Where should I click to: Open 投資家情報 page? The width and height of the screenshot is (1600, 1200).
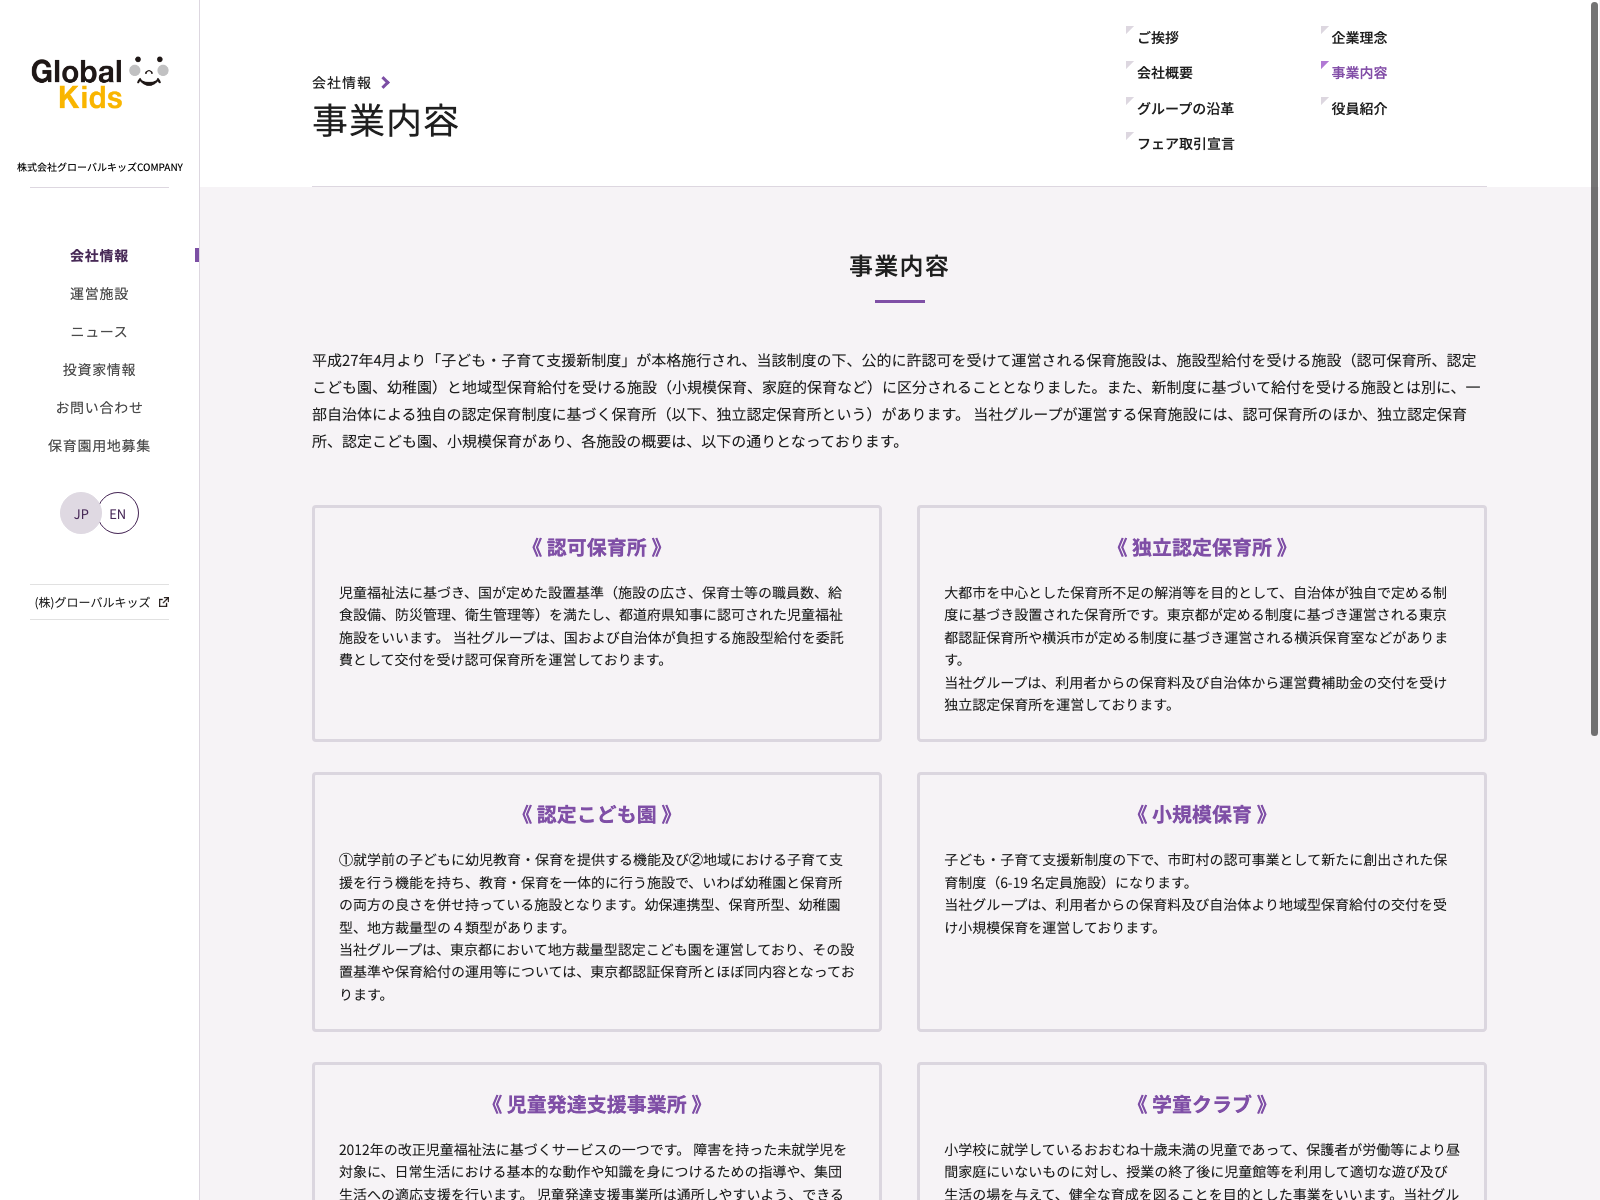click(x=99, y=370)
